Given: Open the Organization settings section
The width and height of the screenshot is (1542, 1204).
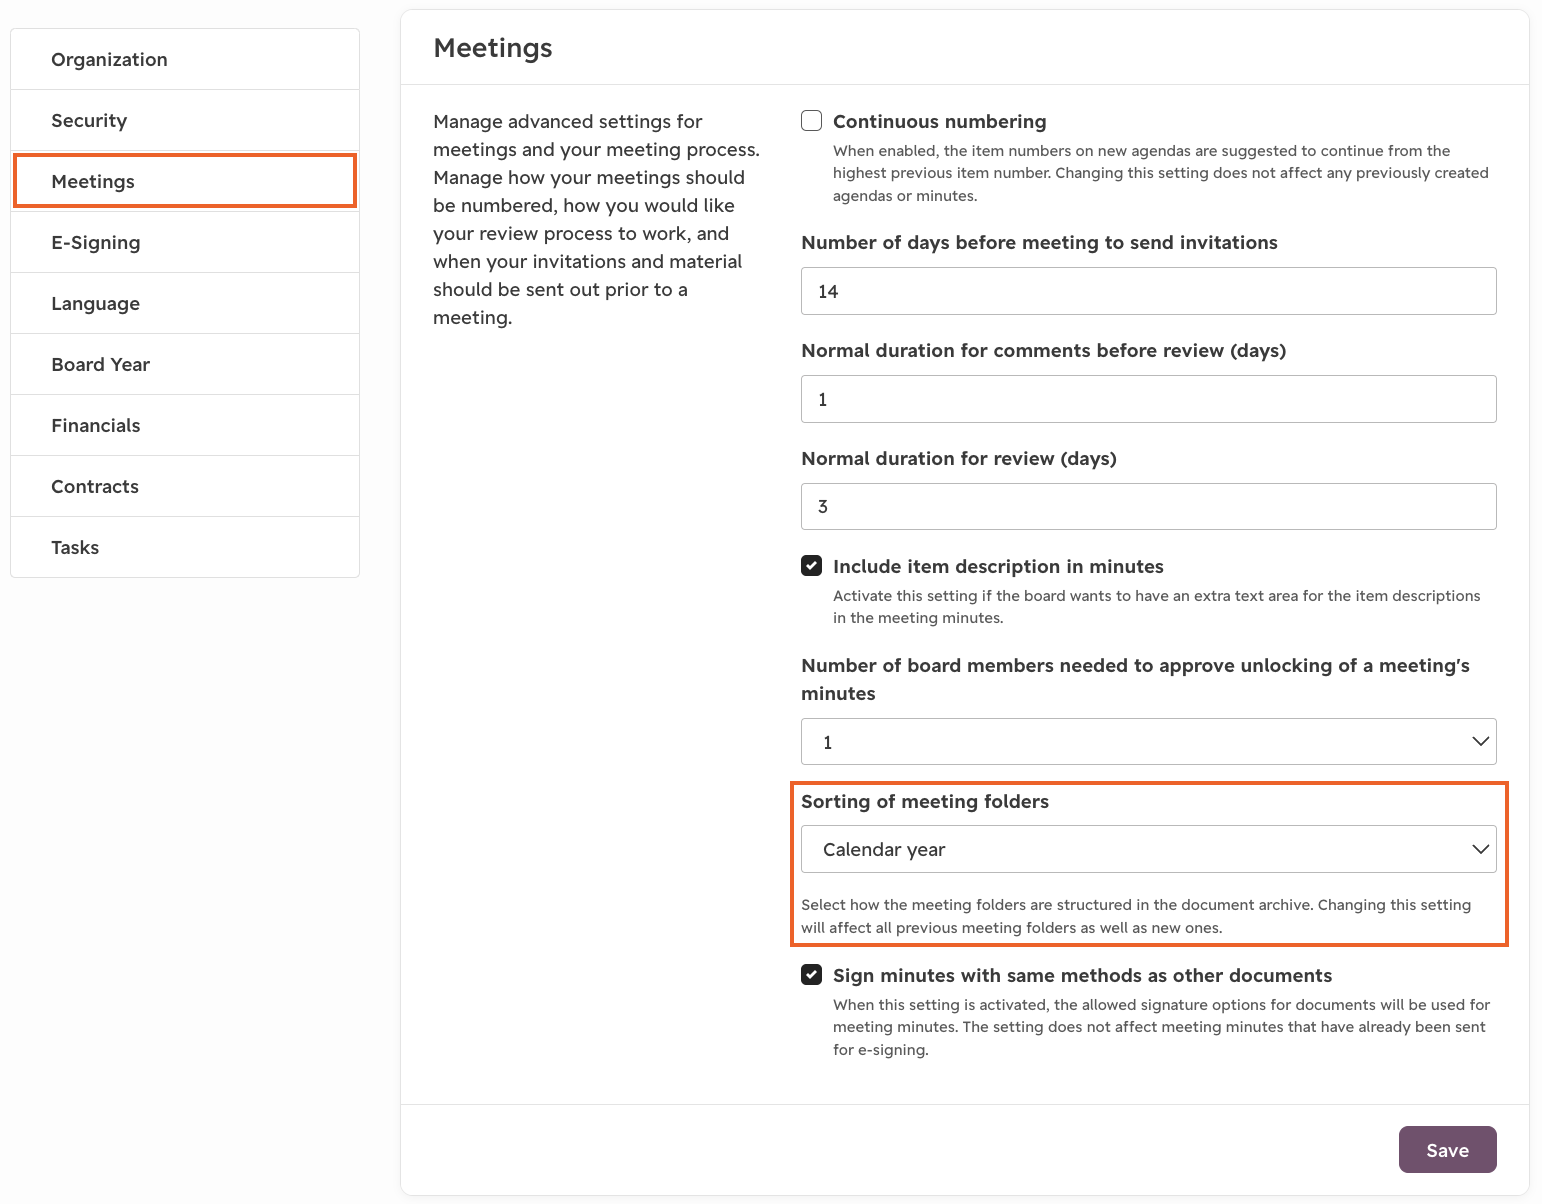Looking at the screenshot, I should (x=185, y=60).
